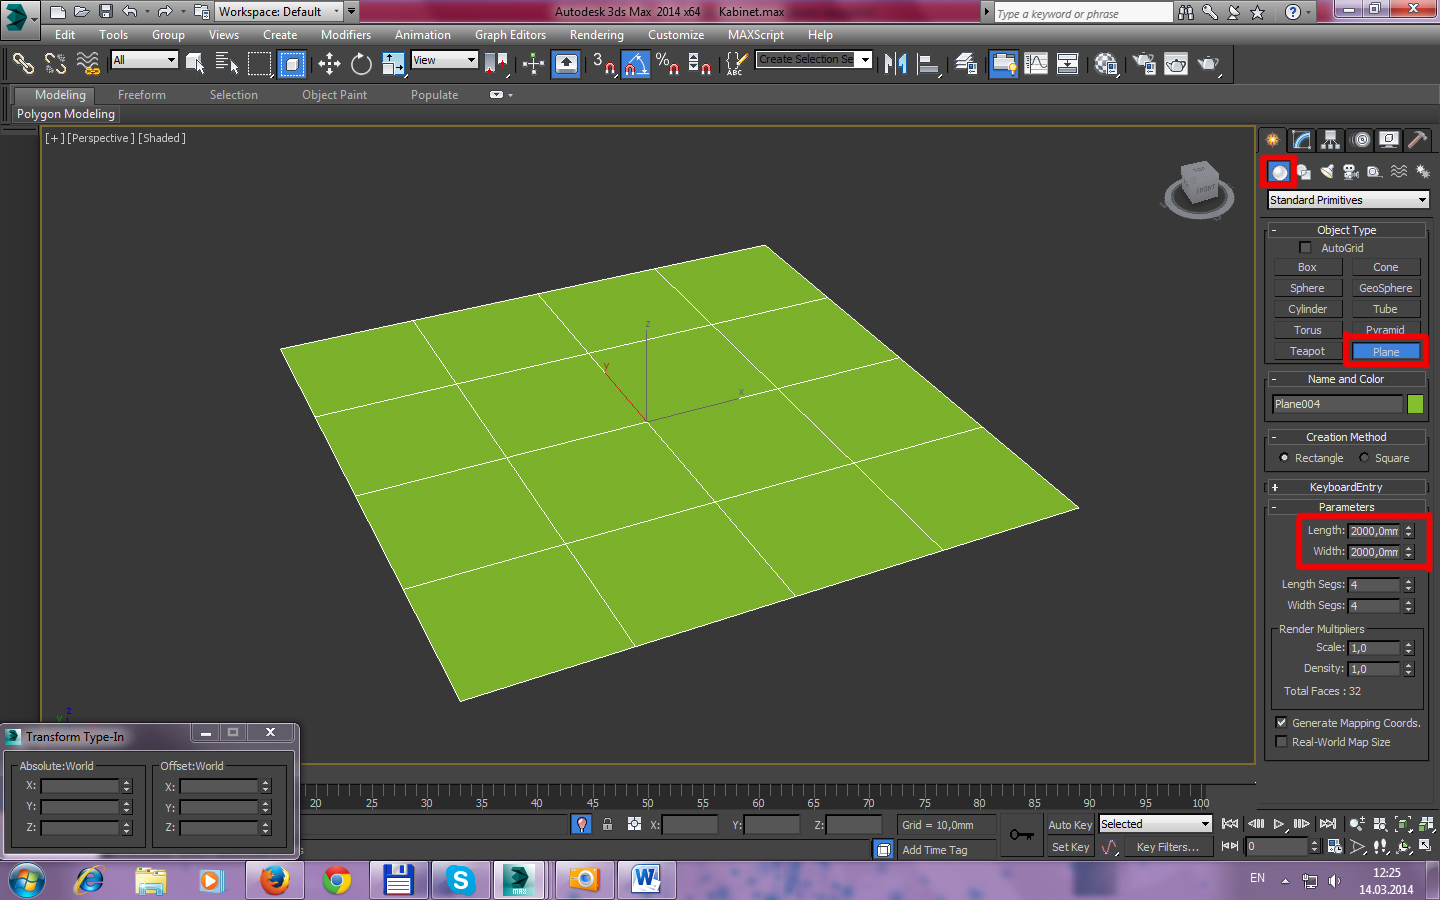Open the View reference coordinate dropdown
1440x900 pixels.
coord(445,60)
